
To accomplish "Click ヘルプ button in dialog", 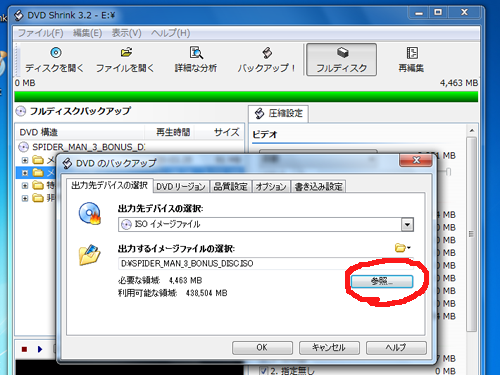I will coord(396,348).
